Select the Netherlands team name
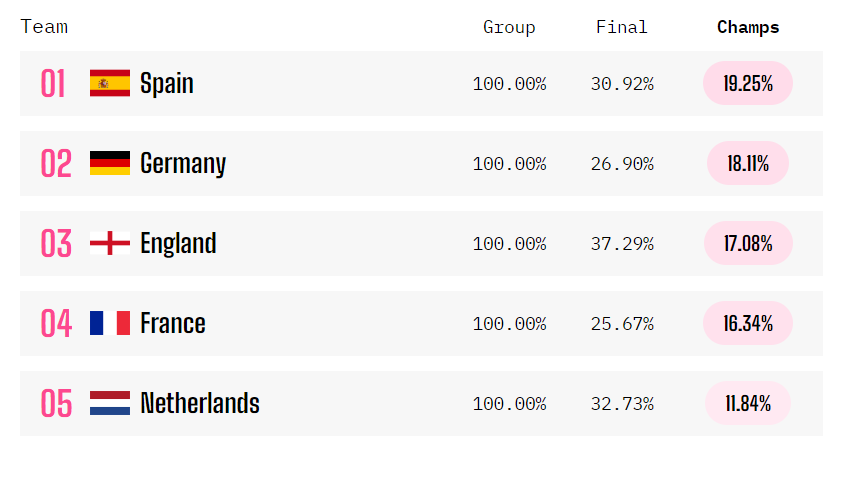Screen dimensions: 849x483 click(200, 403)
